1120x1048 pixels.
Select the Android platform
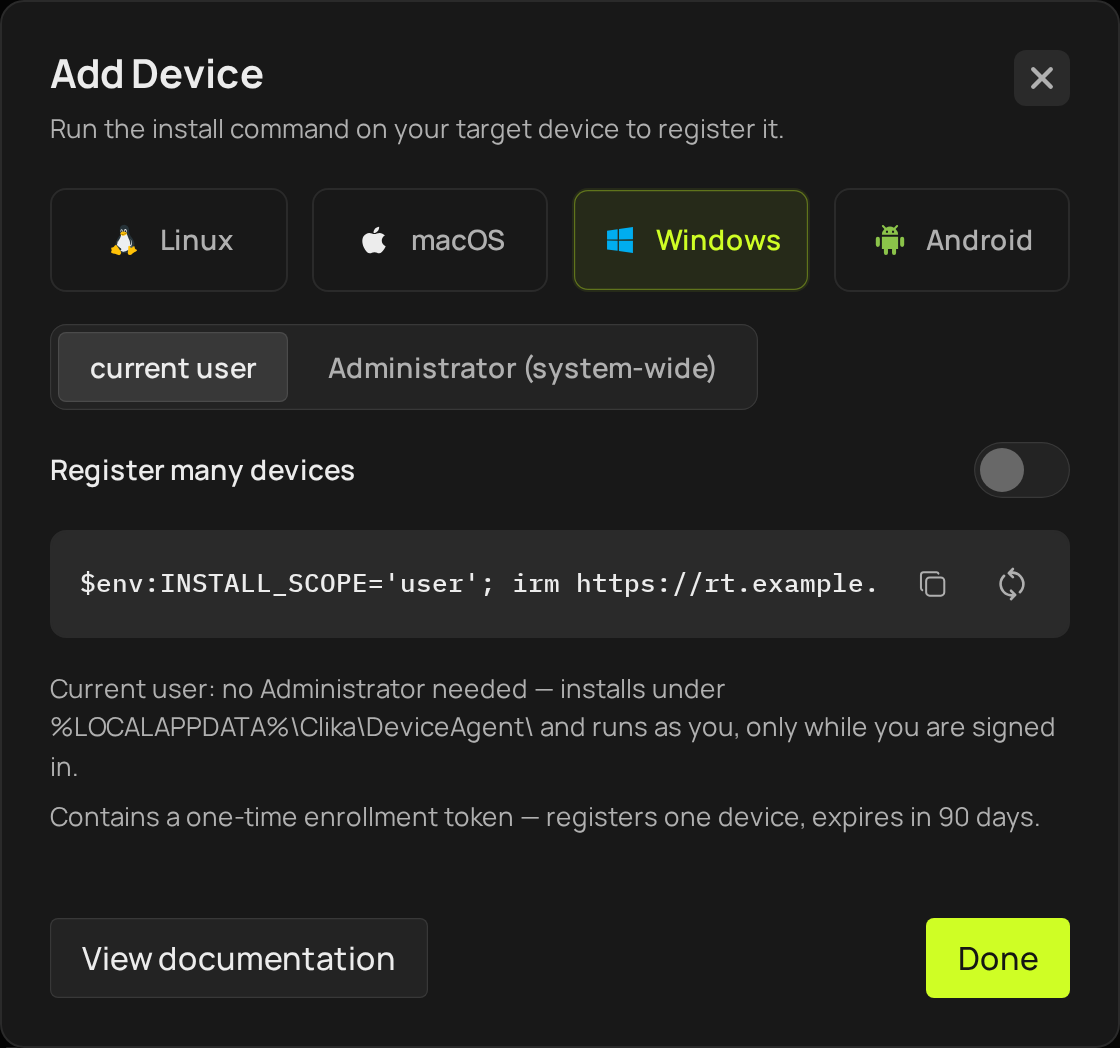click(951, 240)
